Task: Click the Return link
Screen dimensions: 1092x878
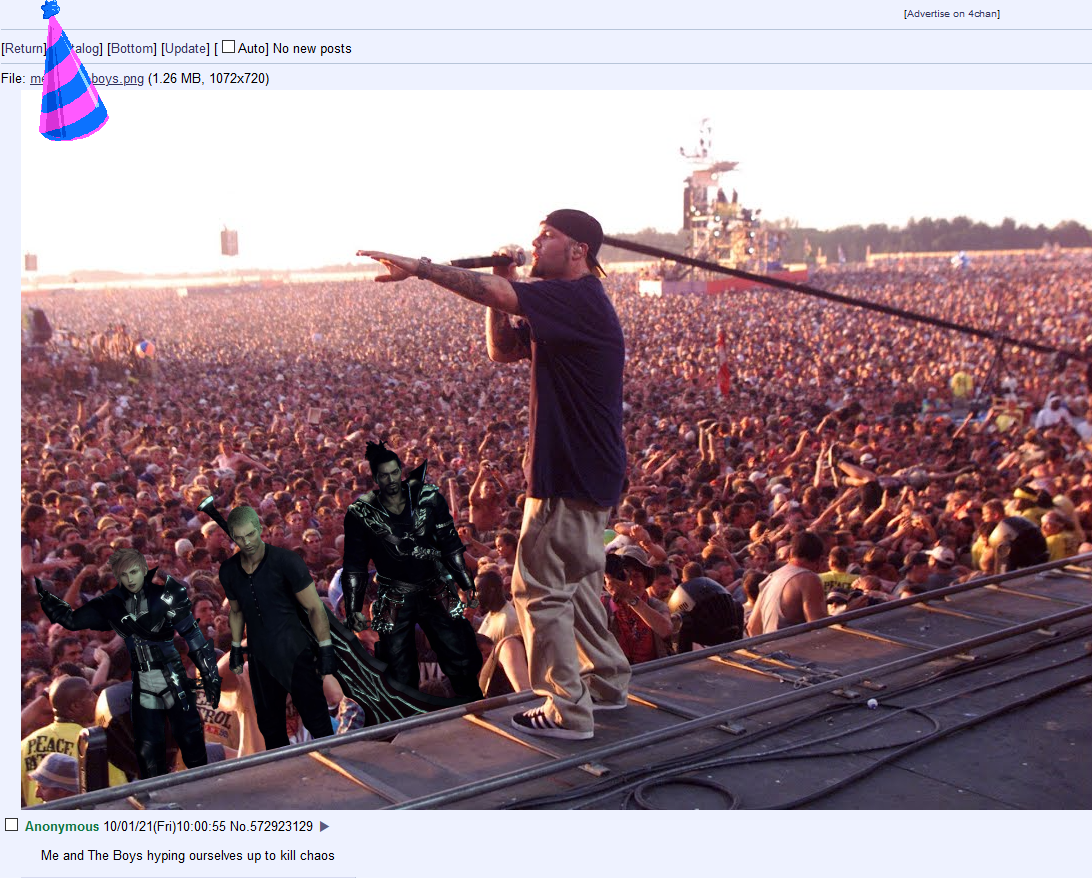Action: [x=24, y=49]
